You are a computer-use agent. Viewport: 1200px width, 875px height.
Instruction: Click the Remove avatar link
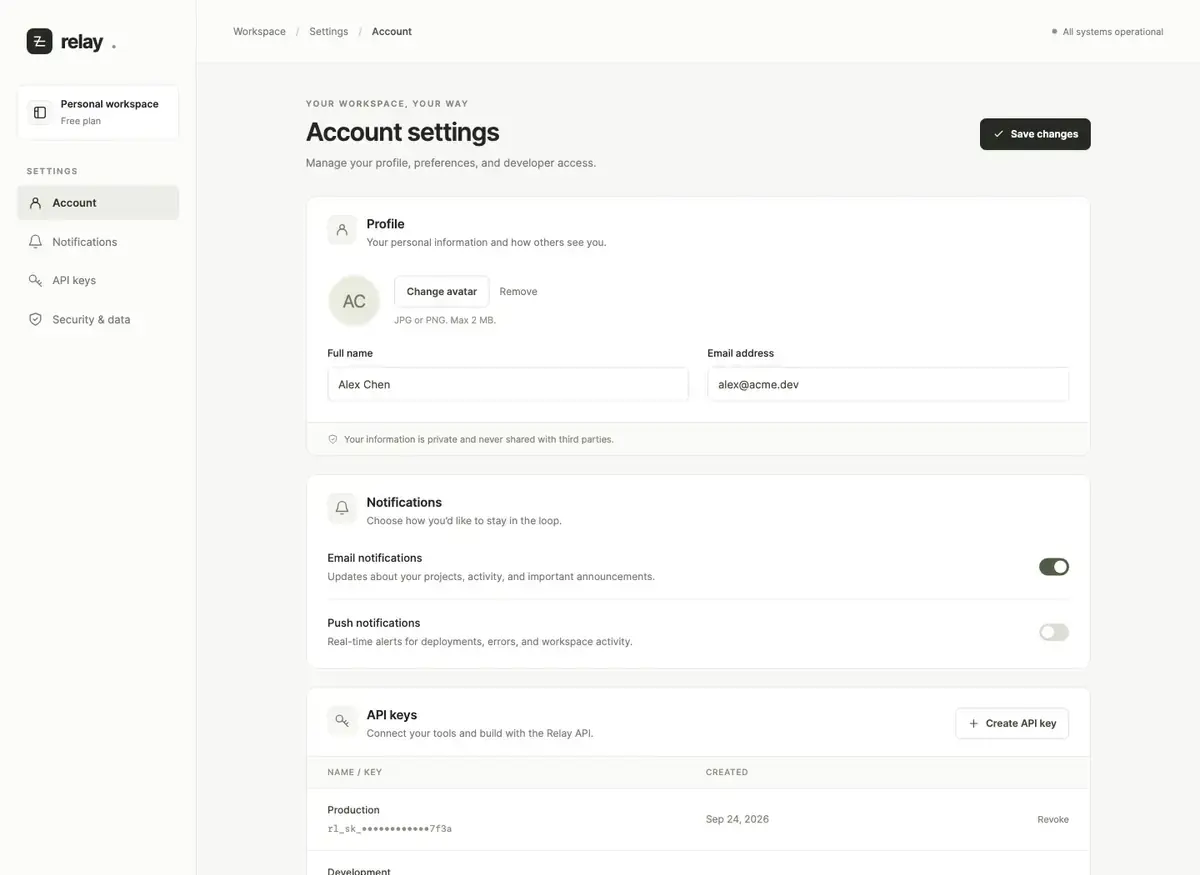[x=518, y=292]
